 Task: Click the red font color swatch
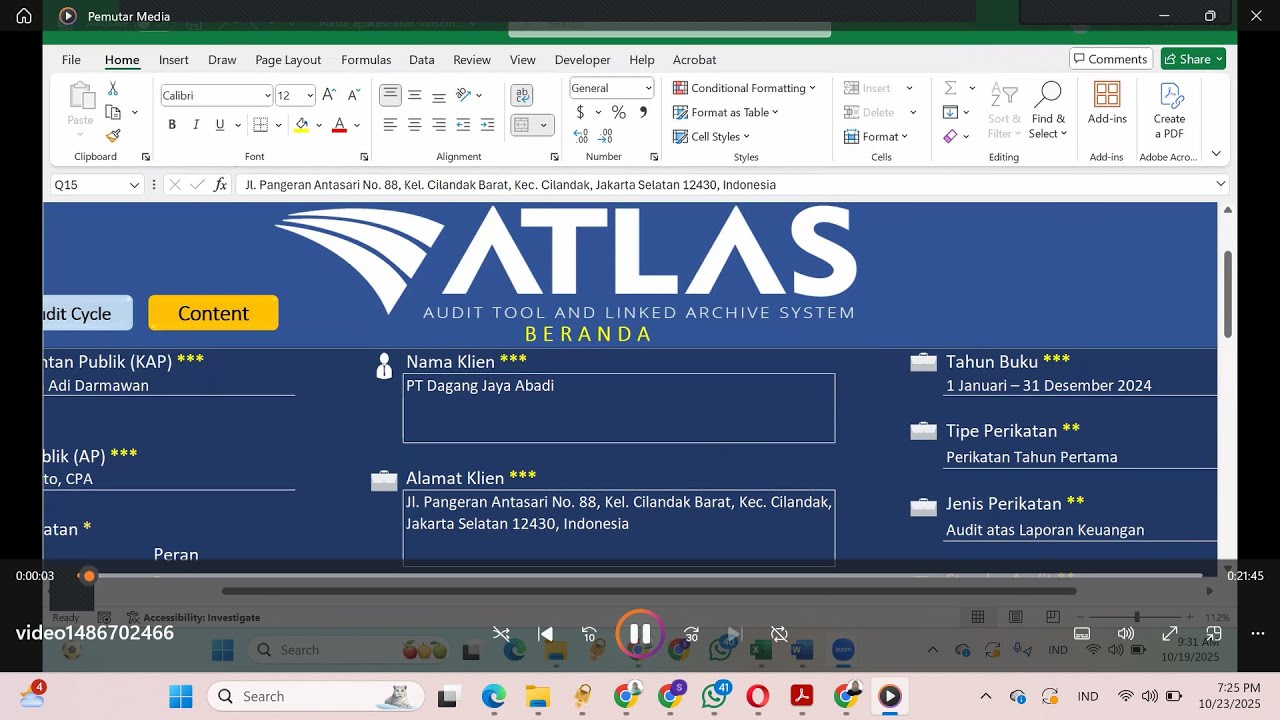(339, 125)
